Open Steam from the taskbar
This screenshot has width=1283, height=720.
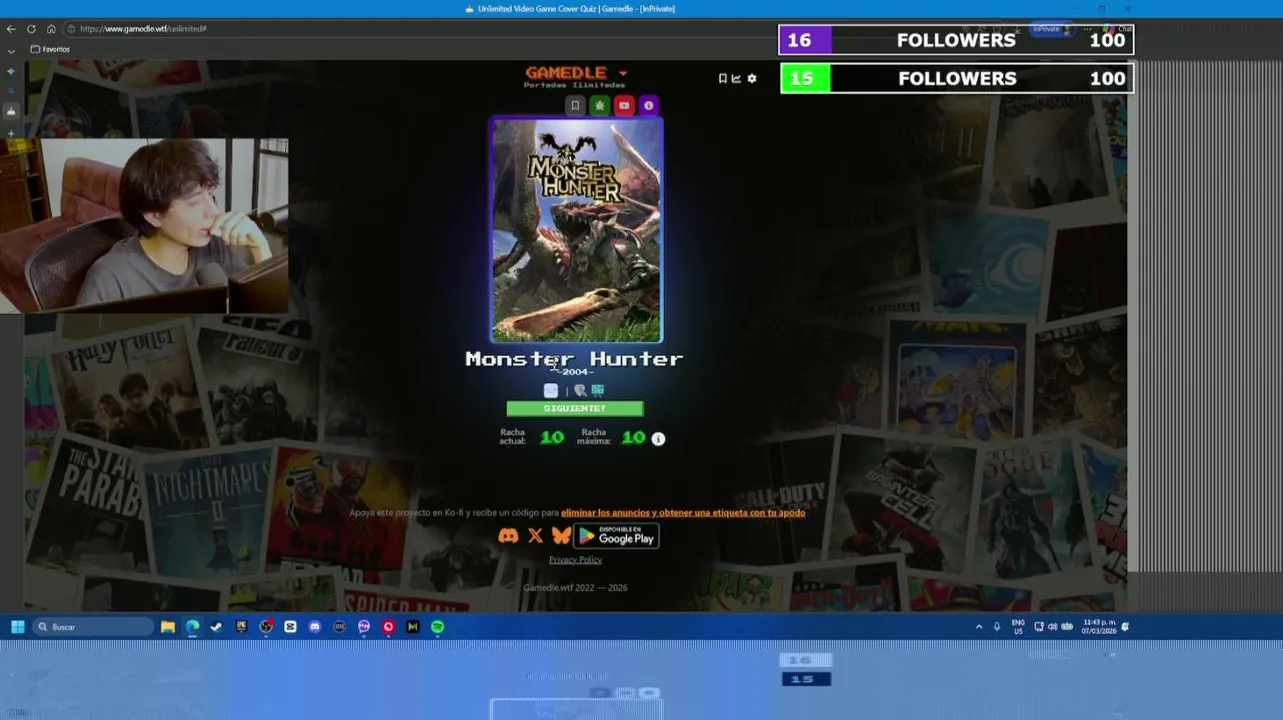[216, 627]
